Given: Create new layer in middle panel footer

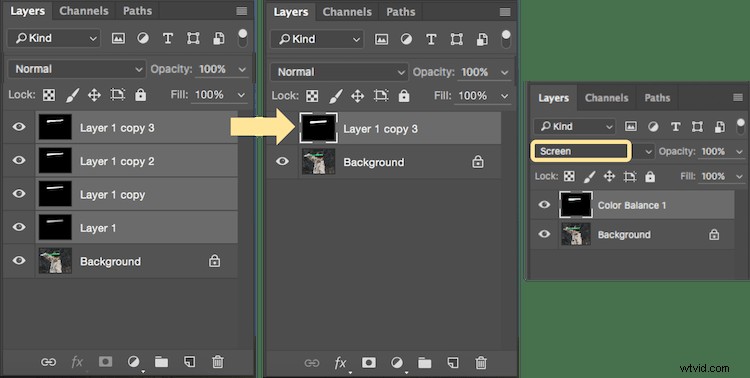Looking at the screenshot, I should [x=452, y=362].
